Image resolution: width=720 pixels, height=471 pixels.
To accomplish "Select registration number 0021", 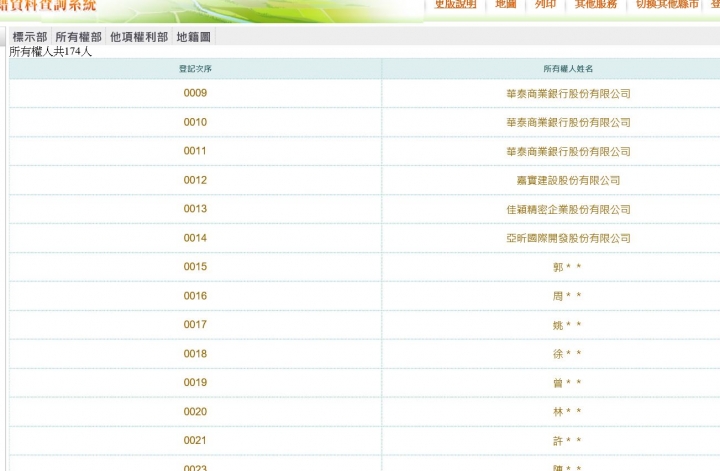I will (x=195, y=440).
